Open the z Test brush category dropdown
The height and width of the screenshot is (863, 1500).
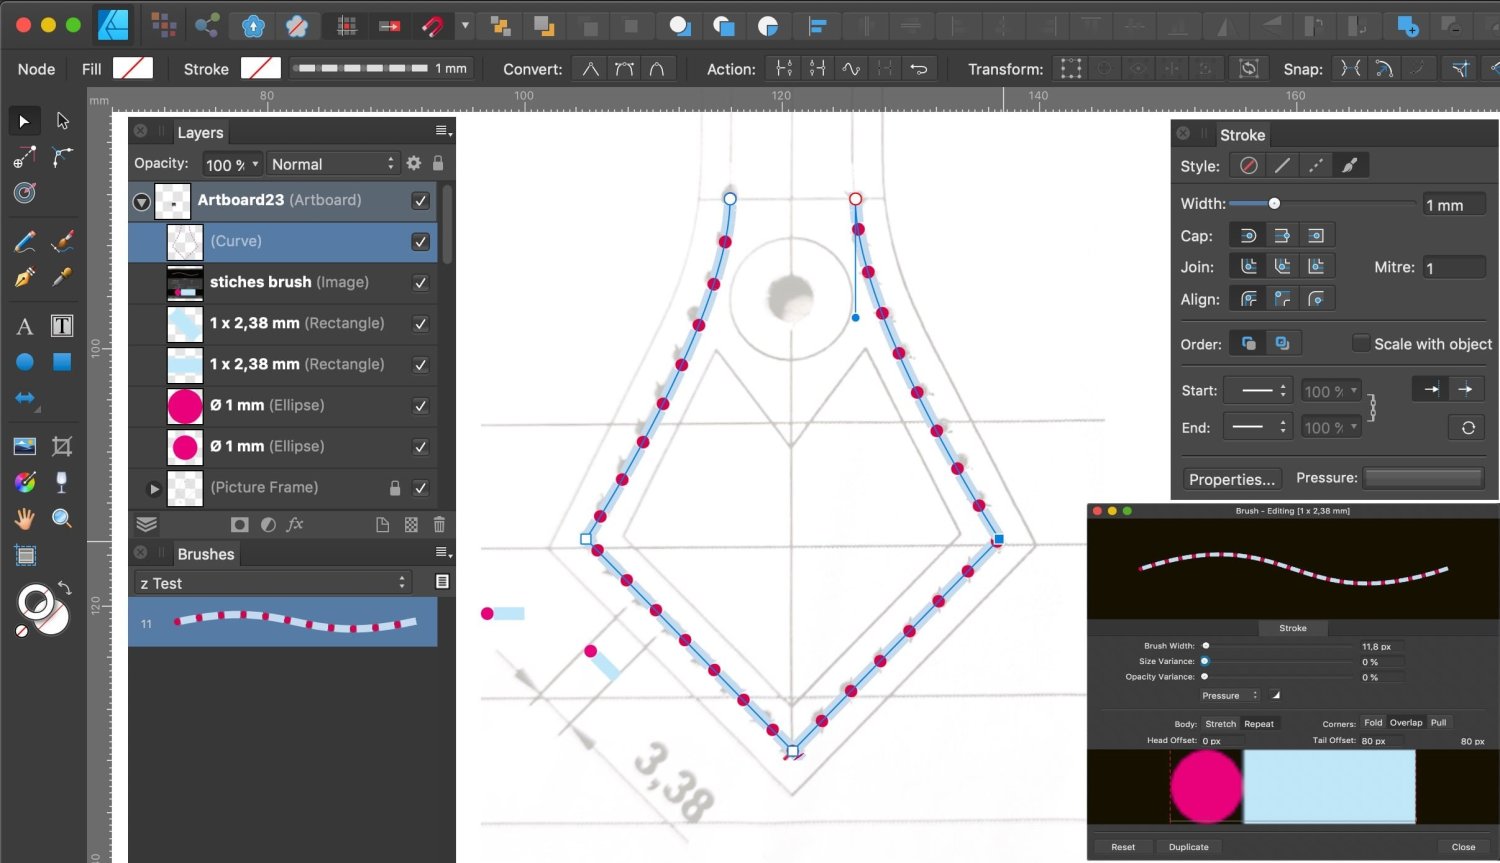[273, 583]
